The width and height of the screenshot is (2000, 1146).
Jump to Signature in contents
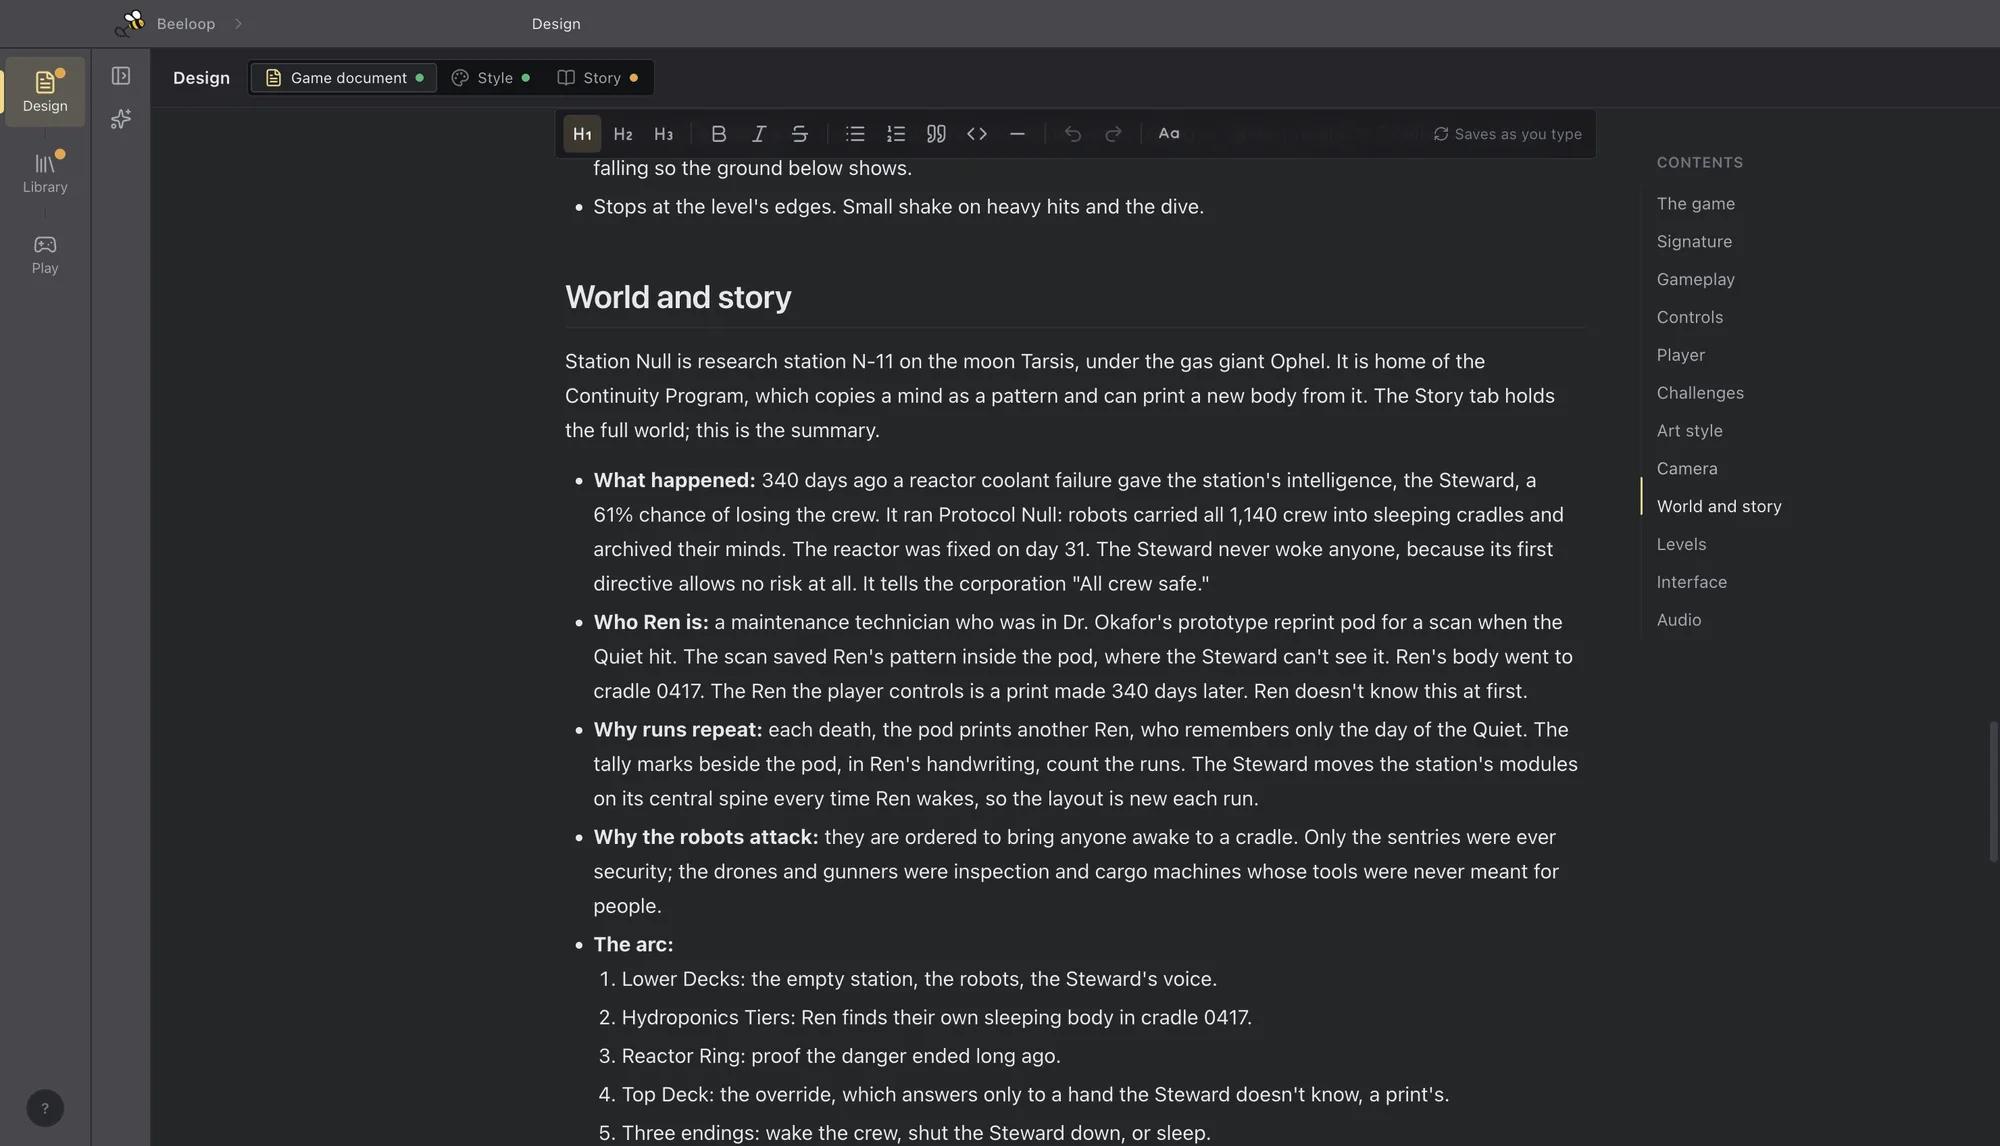click(1694, 242)
